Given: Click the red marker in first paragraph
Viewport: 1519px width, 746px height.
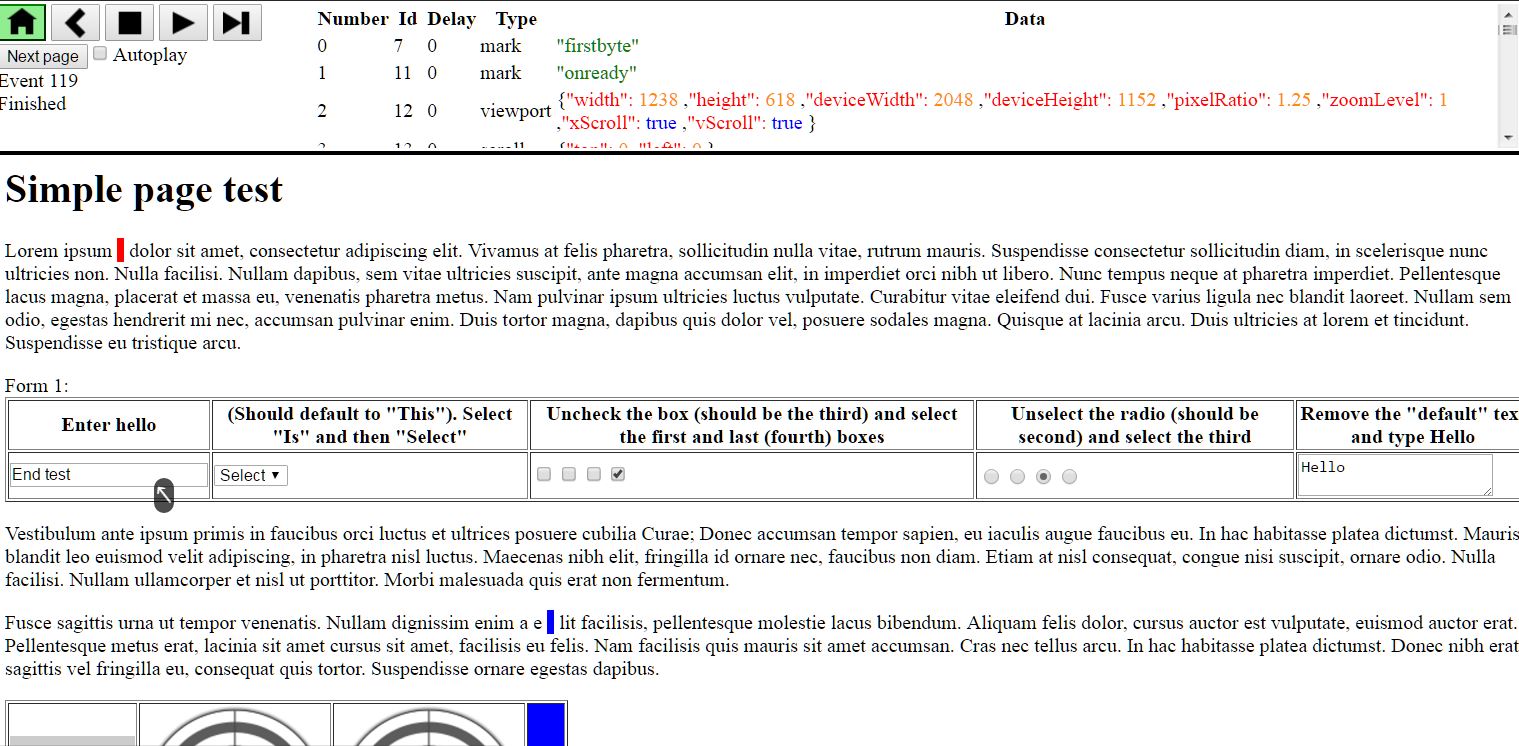Looking at the screenshot, I should [x=121, y=250].
